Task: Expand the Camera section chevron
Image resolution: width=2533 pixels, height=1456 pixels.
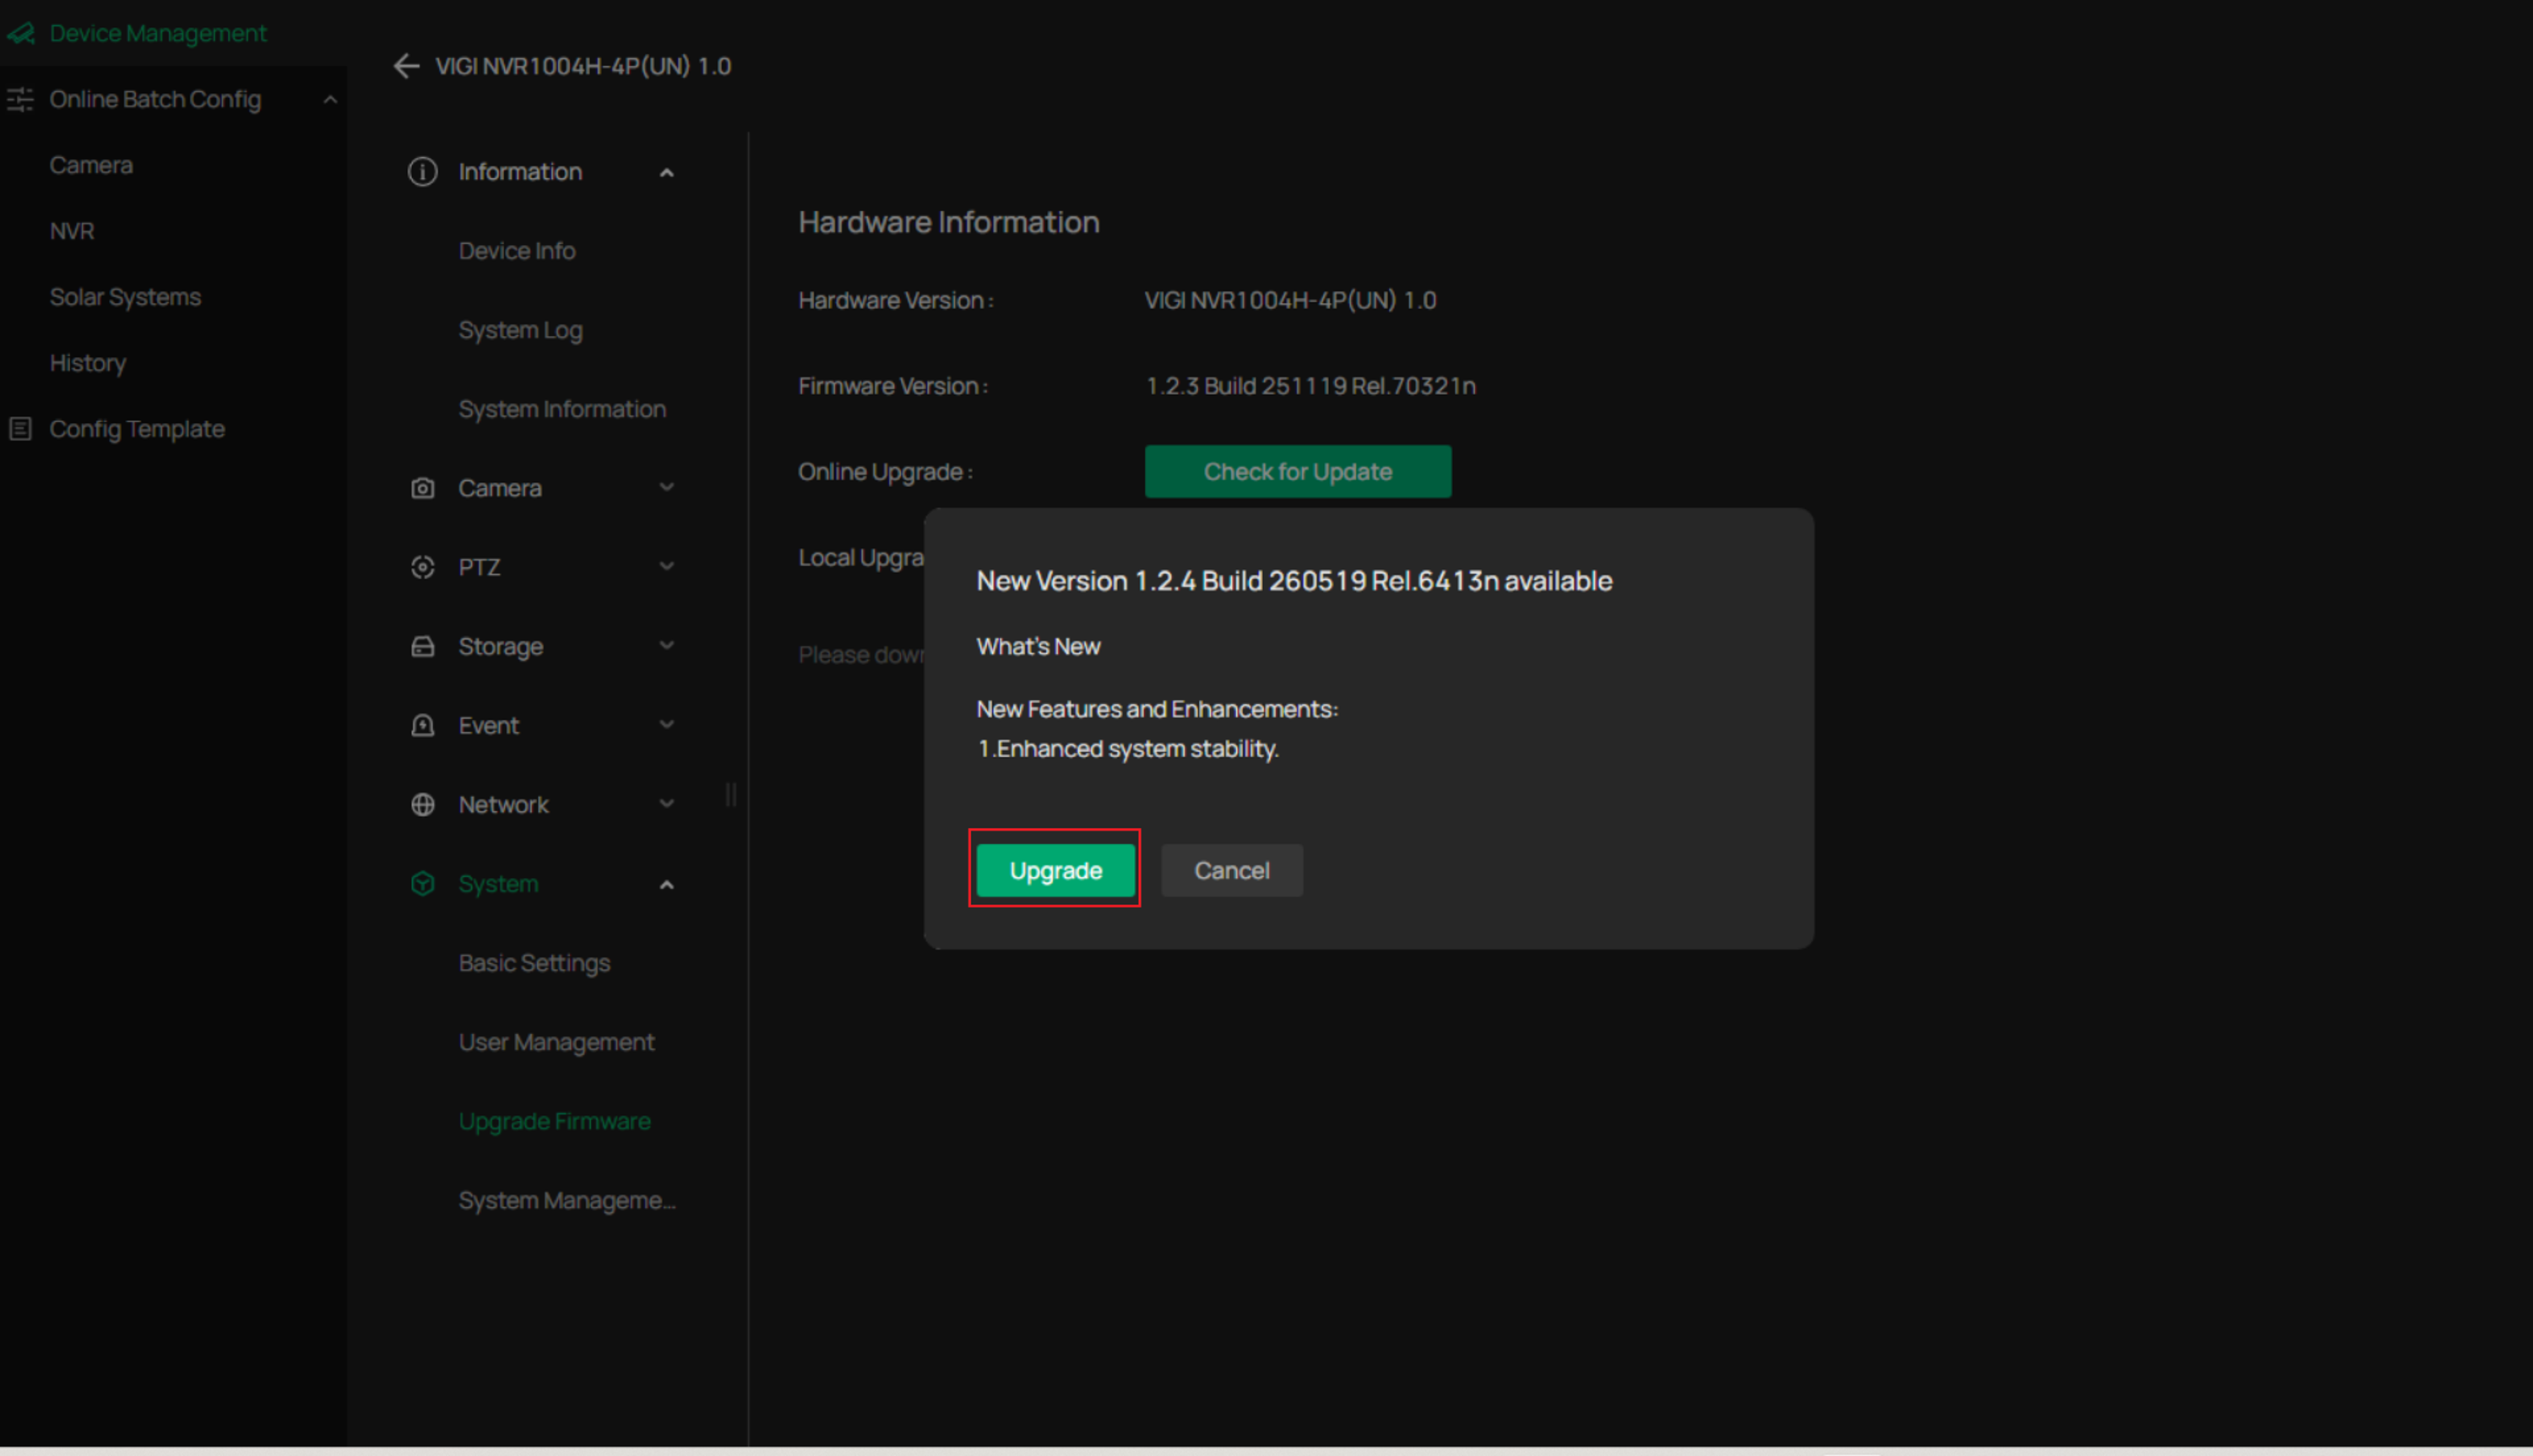Action: click(667, 487)
